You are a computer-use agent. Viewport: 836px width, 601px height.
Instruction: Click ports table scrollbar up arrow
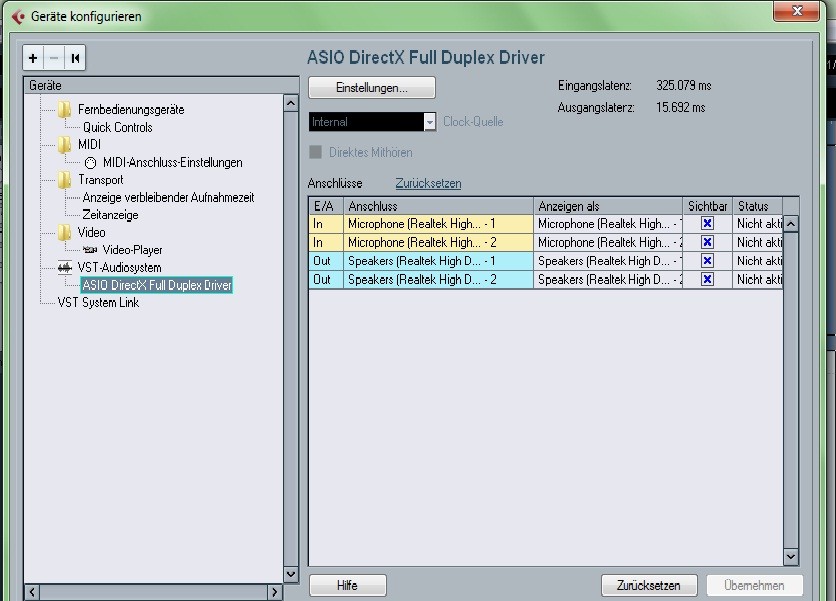(791, 224)
